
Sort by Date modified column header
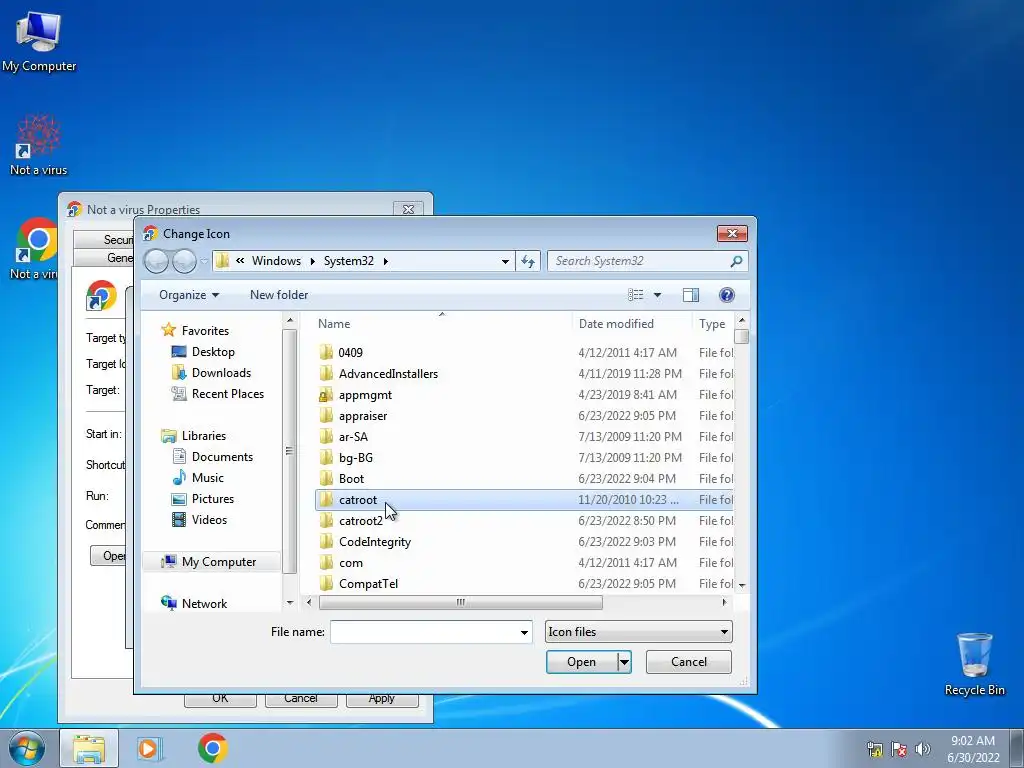[632, 324]
